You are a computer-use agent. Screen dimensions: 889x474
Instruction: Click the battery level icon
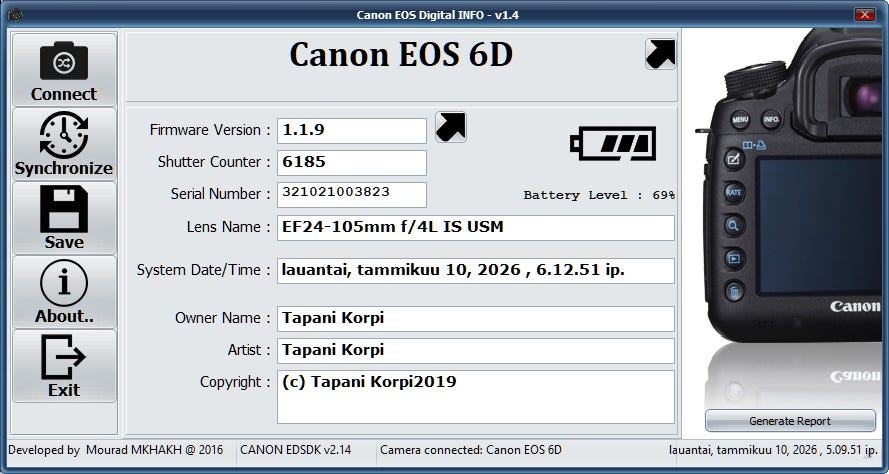[x=613, y=143]
